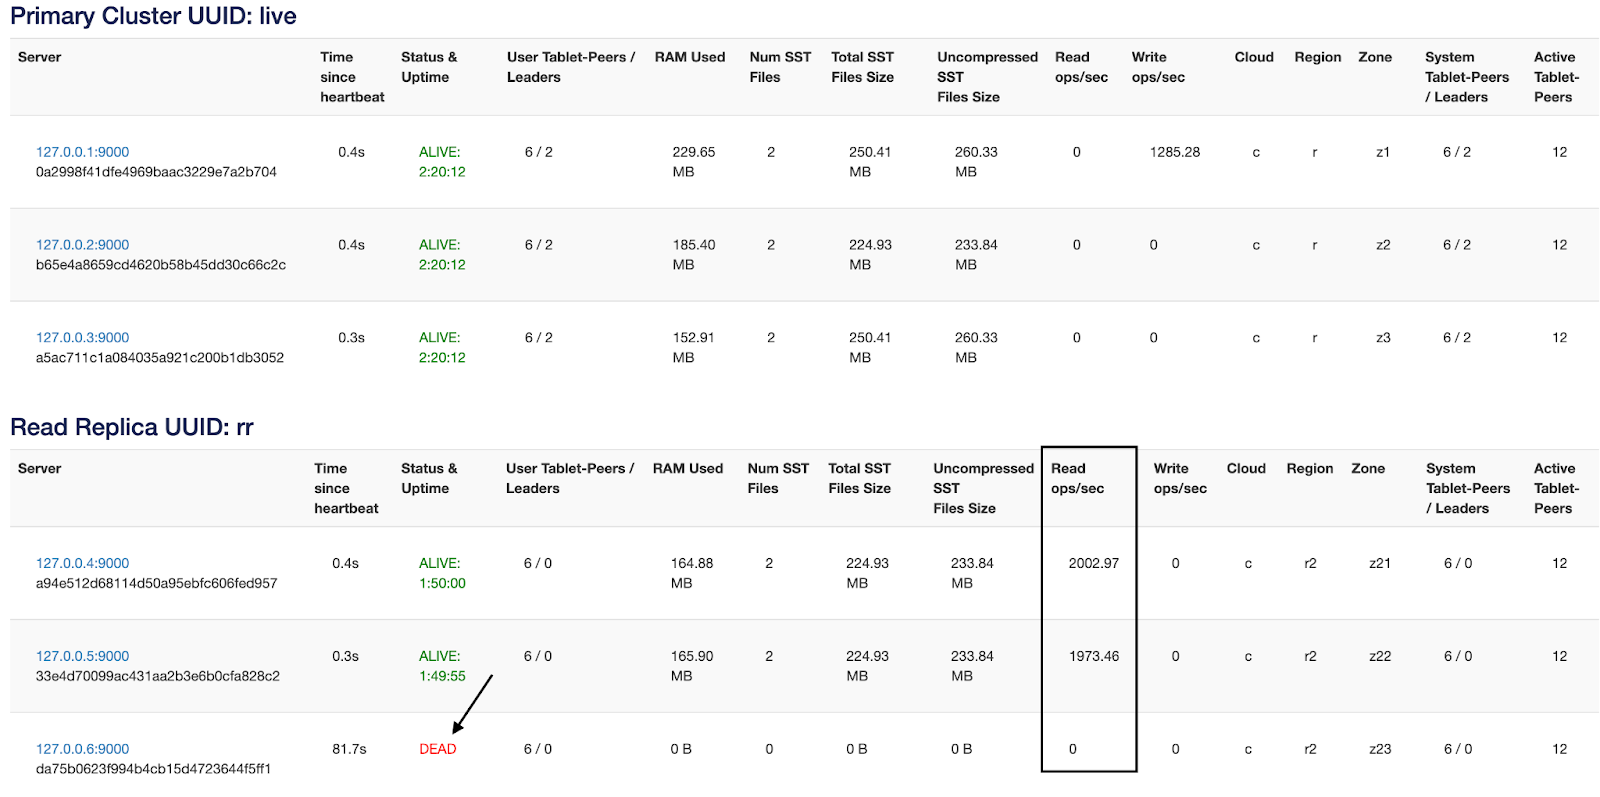This screenshot has height=797, width=1600.
Task: Open the dead server 127.0.0.6:9000 link
Action: 82,749
